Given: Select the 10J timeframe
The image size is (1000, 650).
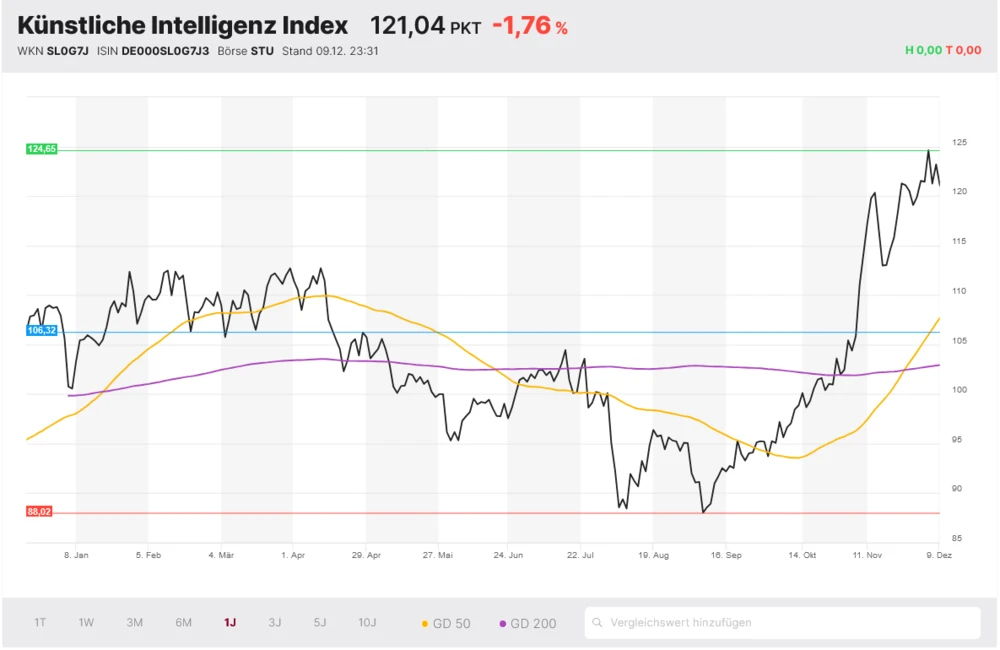Looking at the screenshot, I should tap(367, 622).
